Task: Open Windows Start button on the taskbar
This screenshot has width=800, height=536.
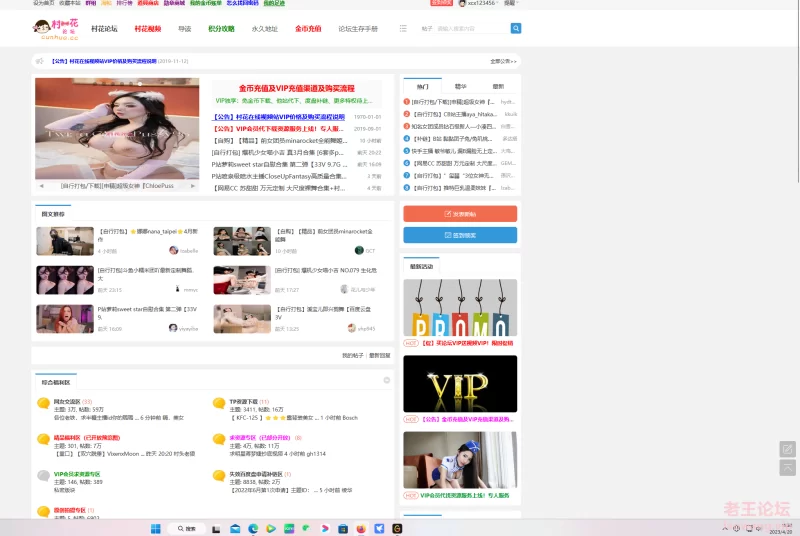Action: pyautogui.click(x=156, y=528)
